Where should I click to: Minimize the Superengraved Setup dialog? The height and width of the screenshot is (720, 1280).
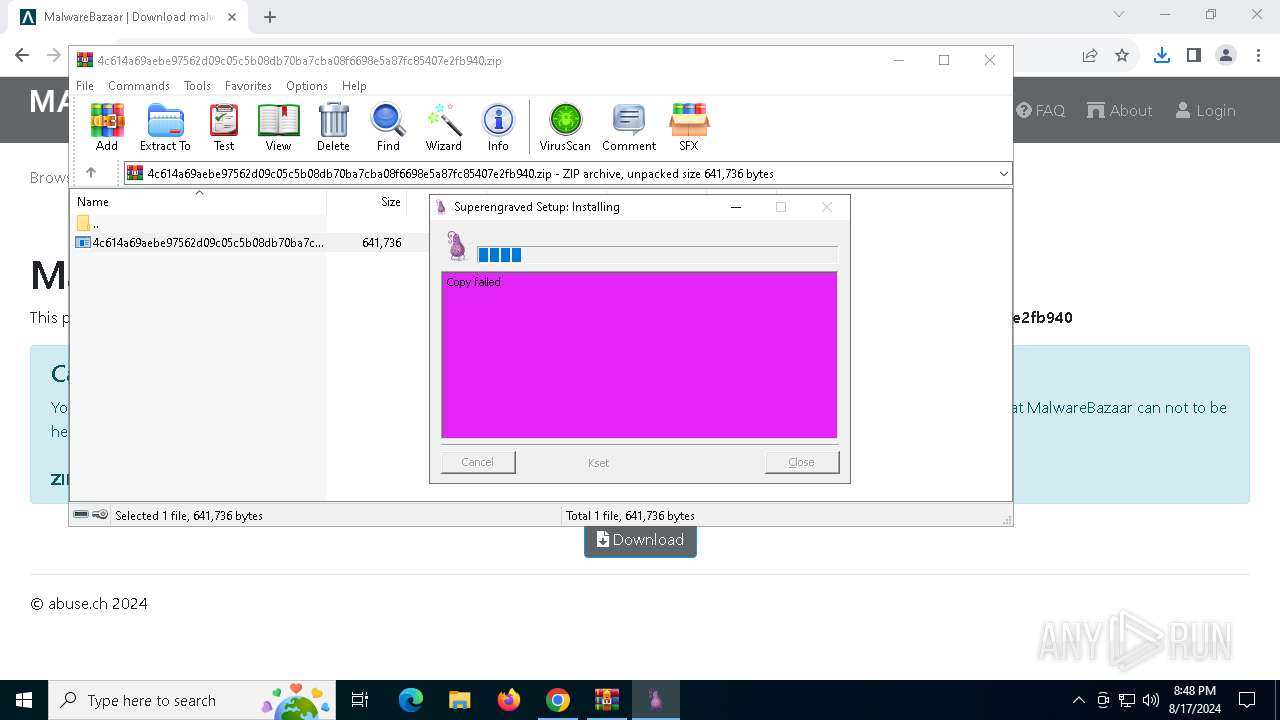coord(736,207)
